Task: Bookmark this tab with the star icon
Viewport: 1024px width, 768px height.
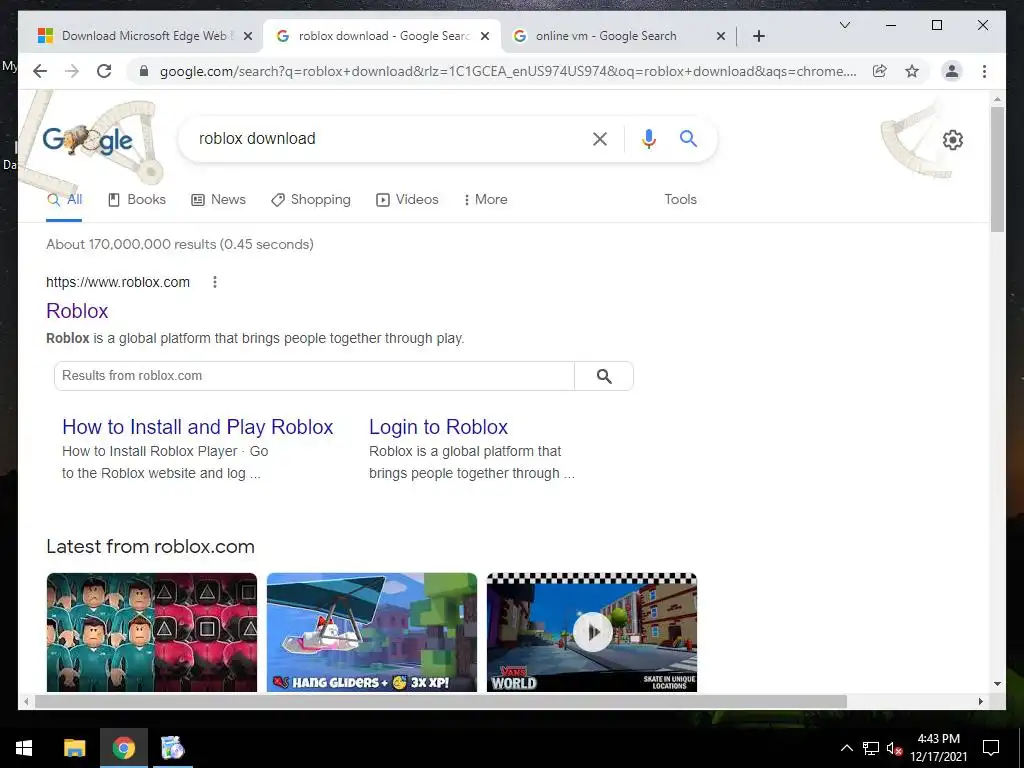Action: point(912,71)
